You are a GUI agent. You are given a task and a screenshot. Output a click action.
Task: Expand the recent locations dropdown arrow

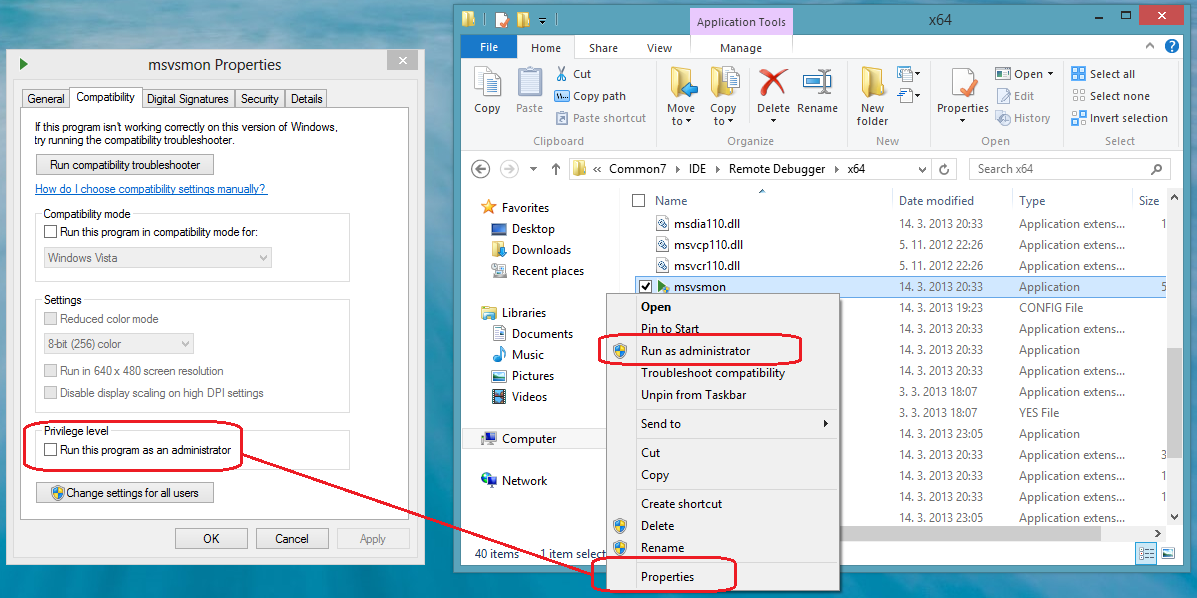point(533,169)
